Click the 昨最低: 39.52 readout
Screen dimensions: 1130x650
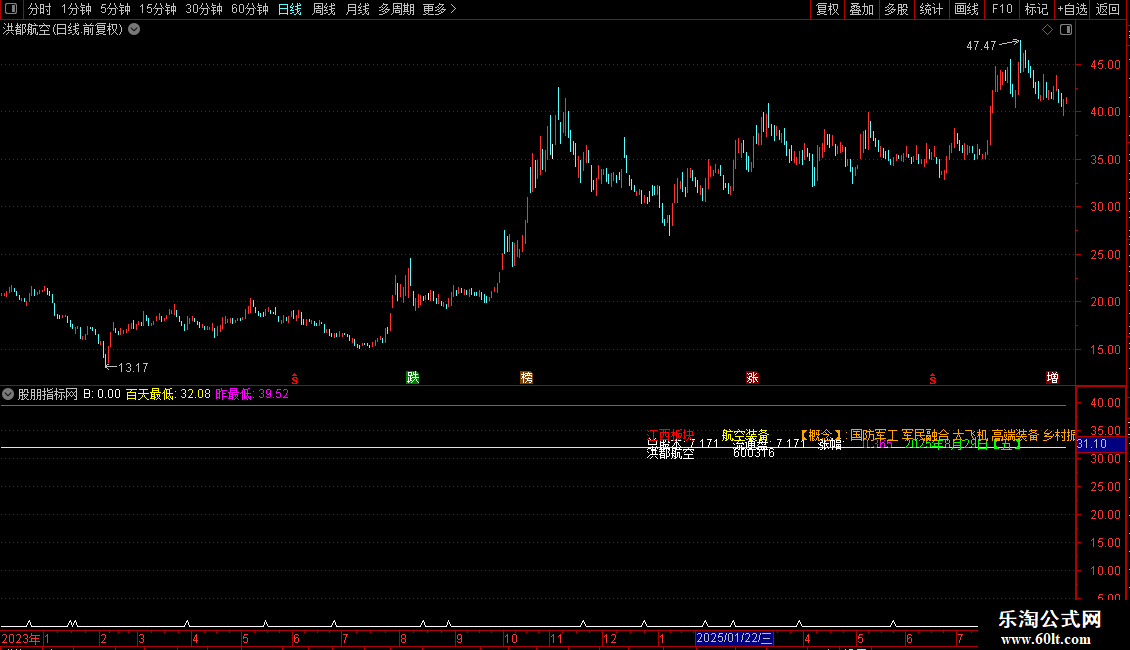[x=252, y=394]
